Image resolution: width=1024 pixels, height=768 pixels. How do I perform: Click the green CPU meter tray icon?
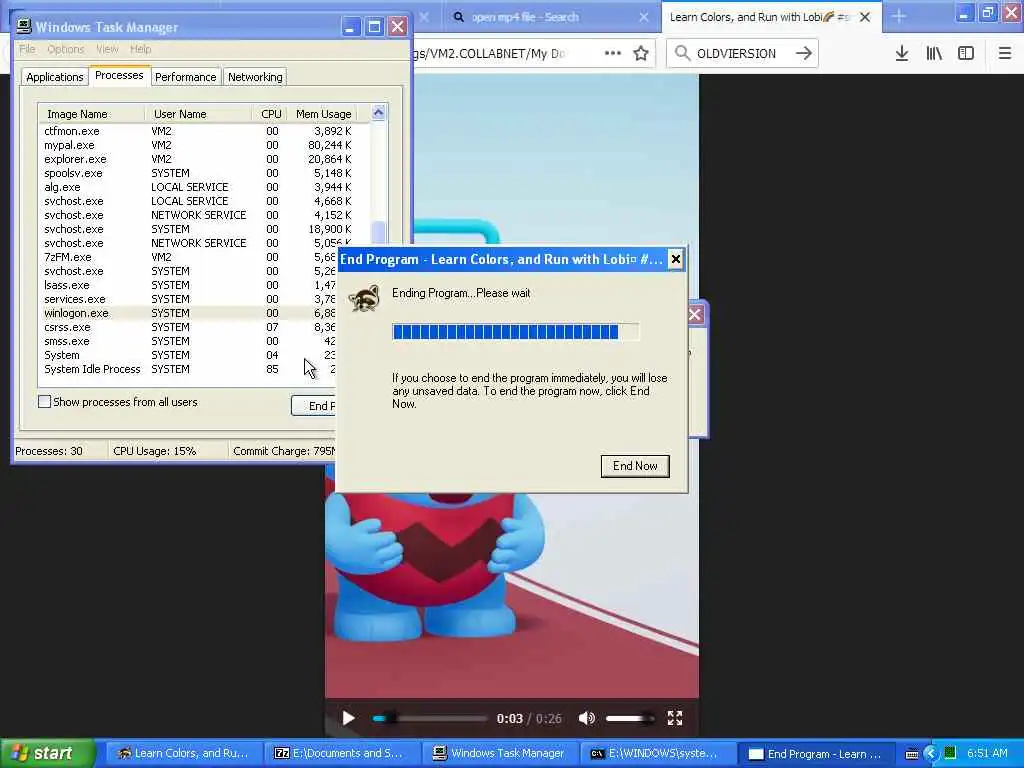point(950,754)
